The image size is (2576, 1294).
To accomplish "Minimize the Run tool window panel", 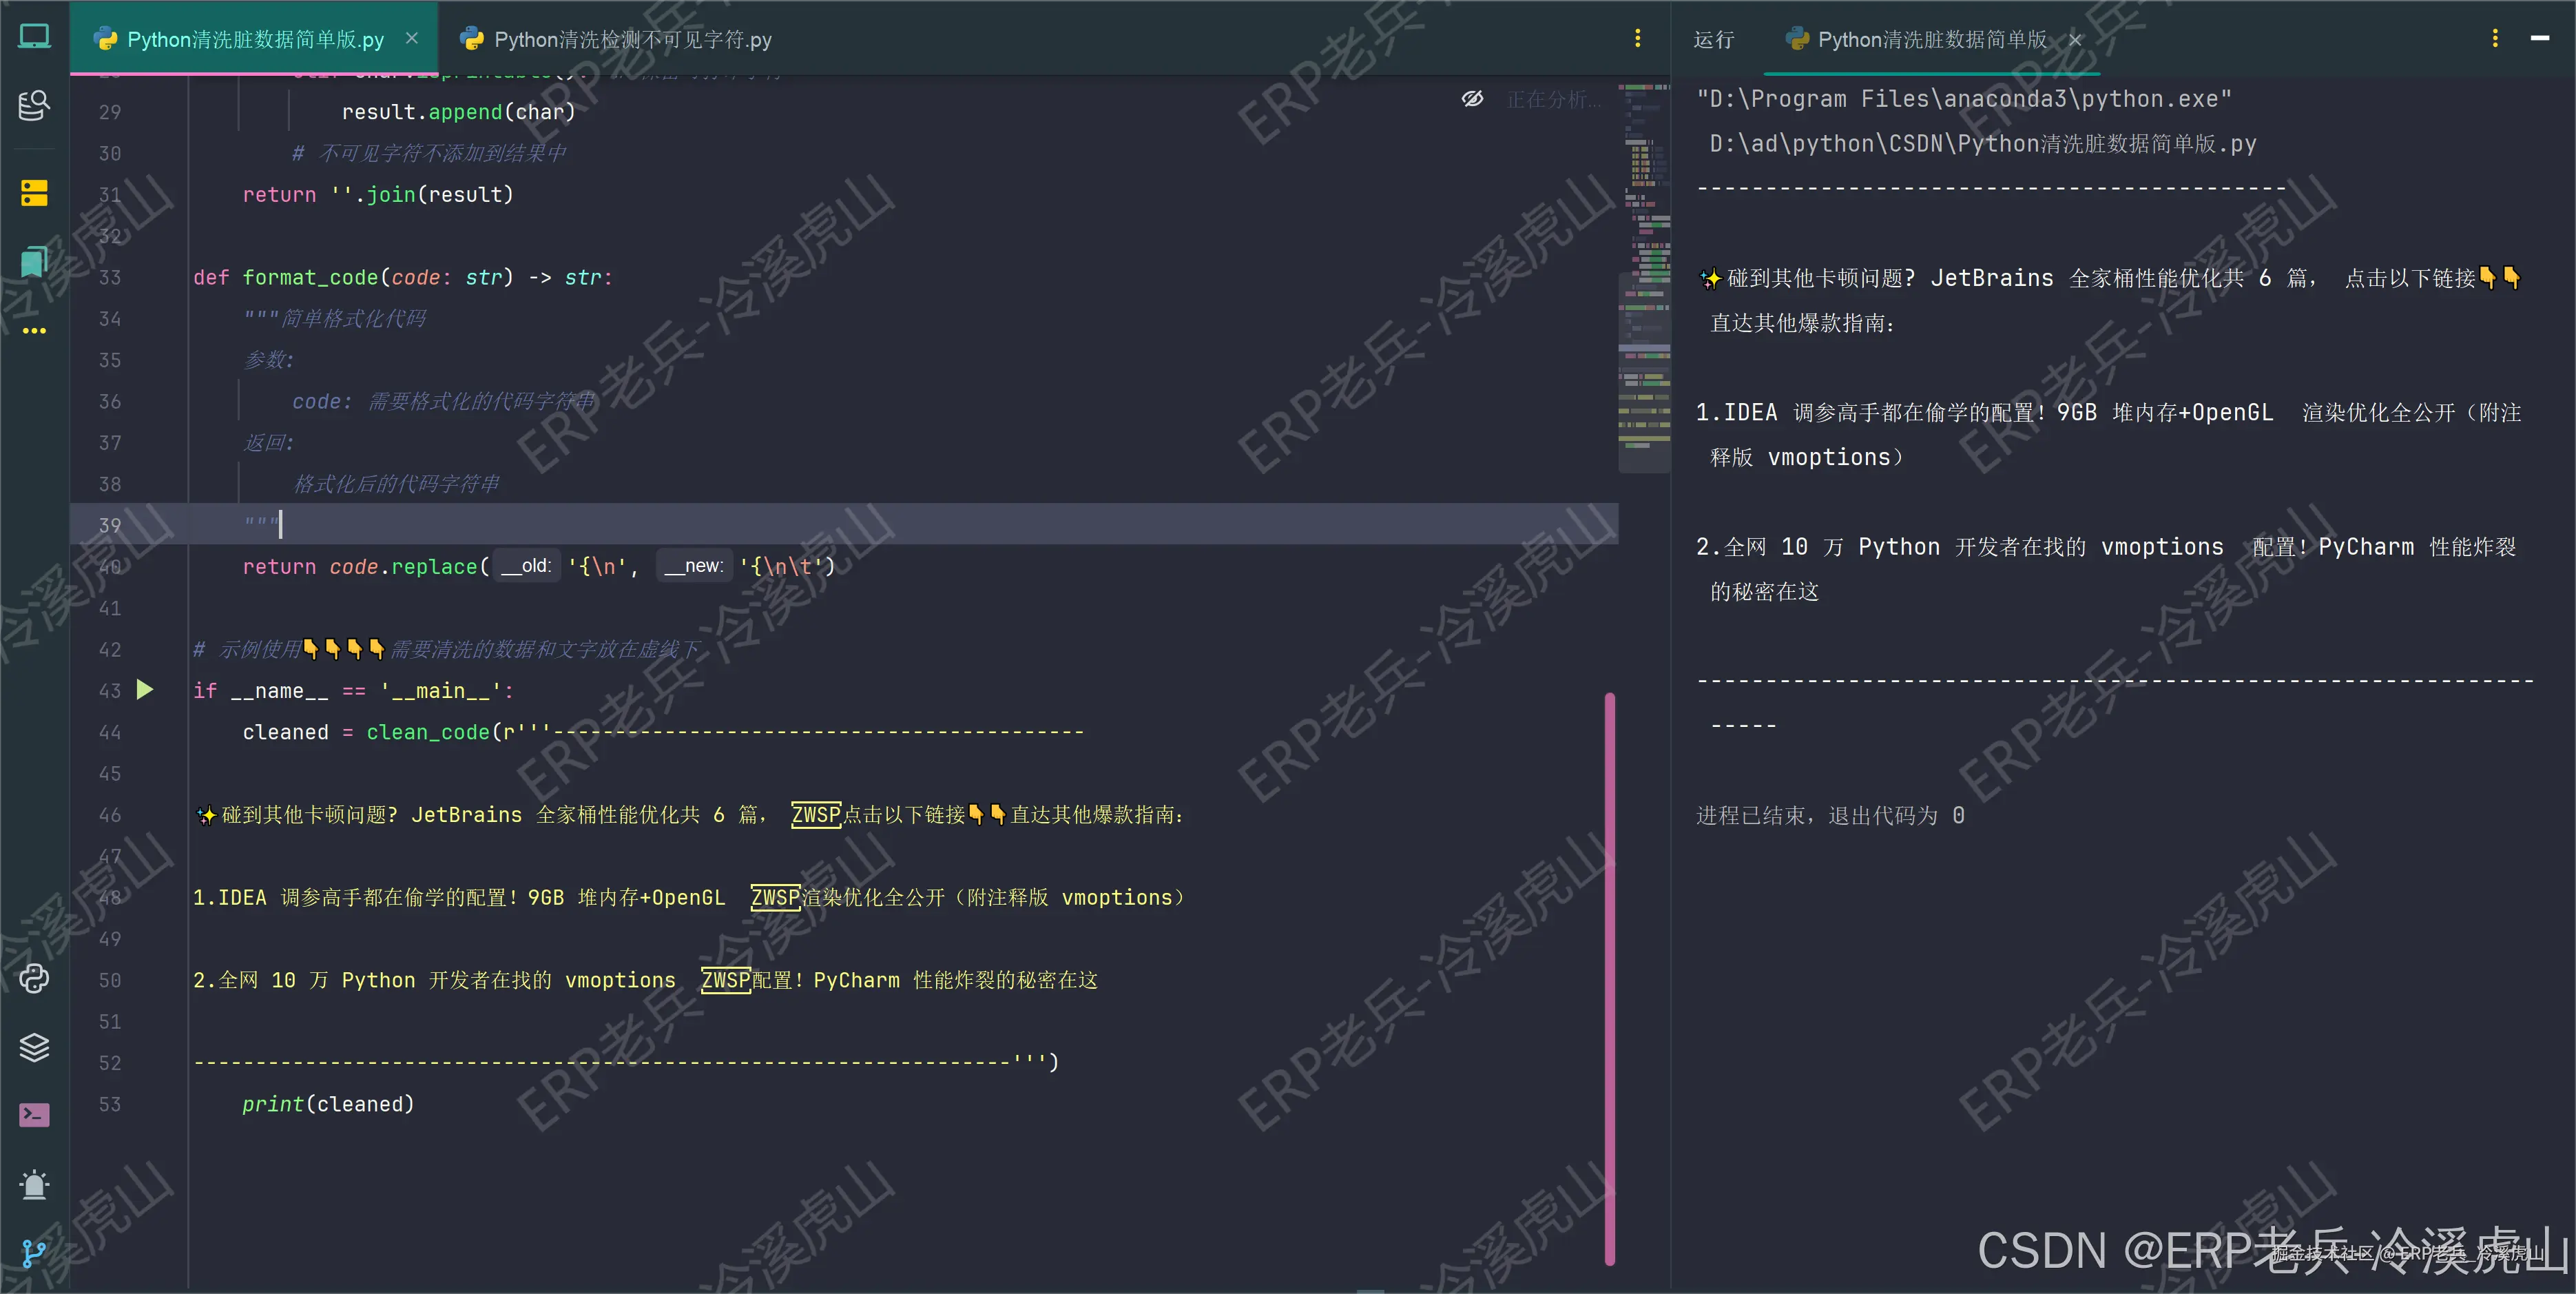I will [x=2539, y=39].
